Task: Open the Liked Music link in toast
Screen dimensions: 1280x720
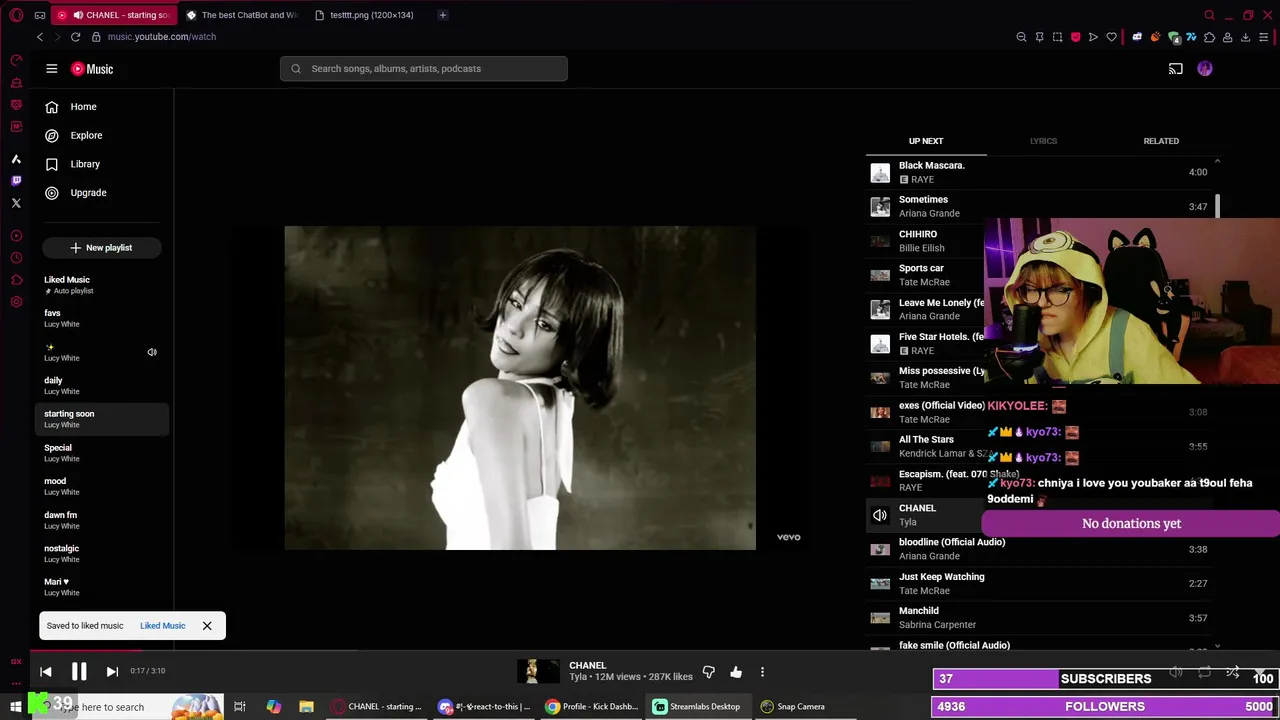Action: pyautogui.click(x=162, y=626)
